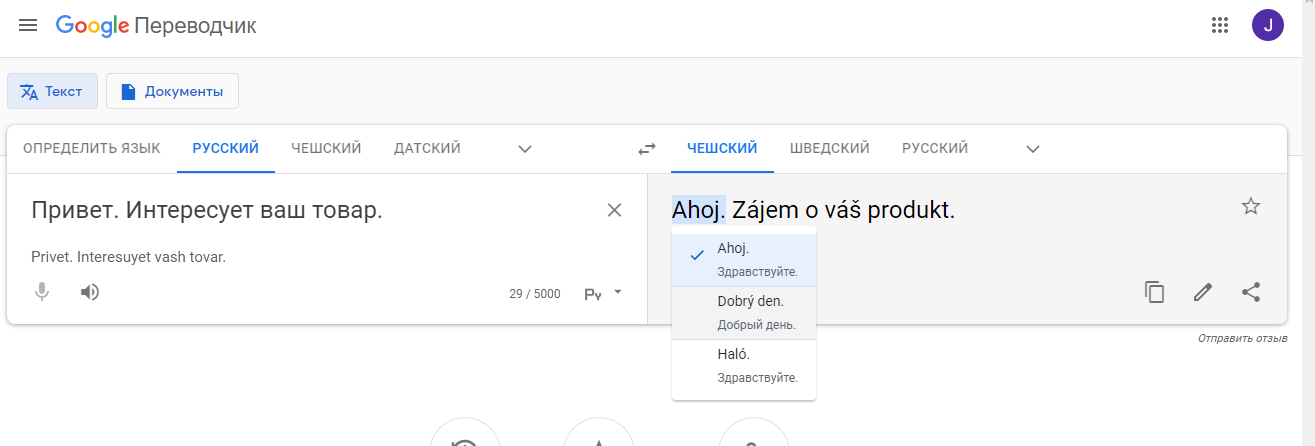The width and height of the screenshot is (1315, 446).
Task: Switch to the Документы mode
Action: coord(172,91)
